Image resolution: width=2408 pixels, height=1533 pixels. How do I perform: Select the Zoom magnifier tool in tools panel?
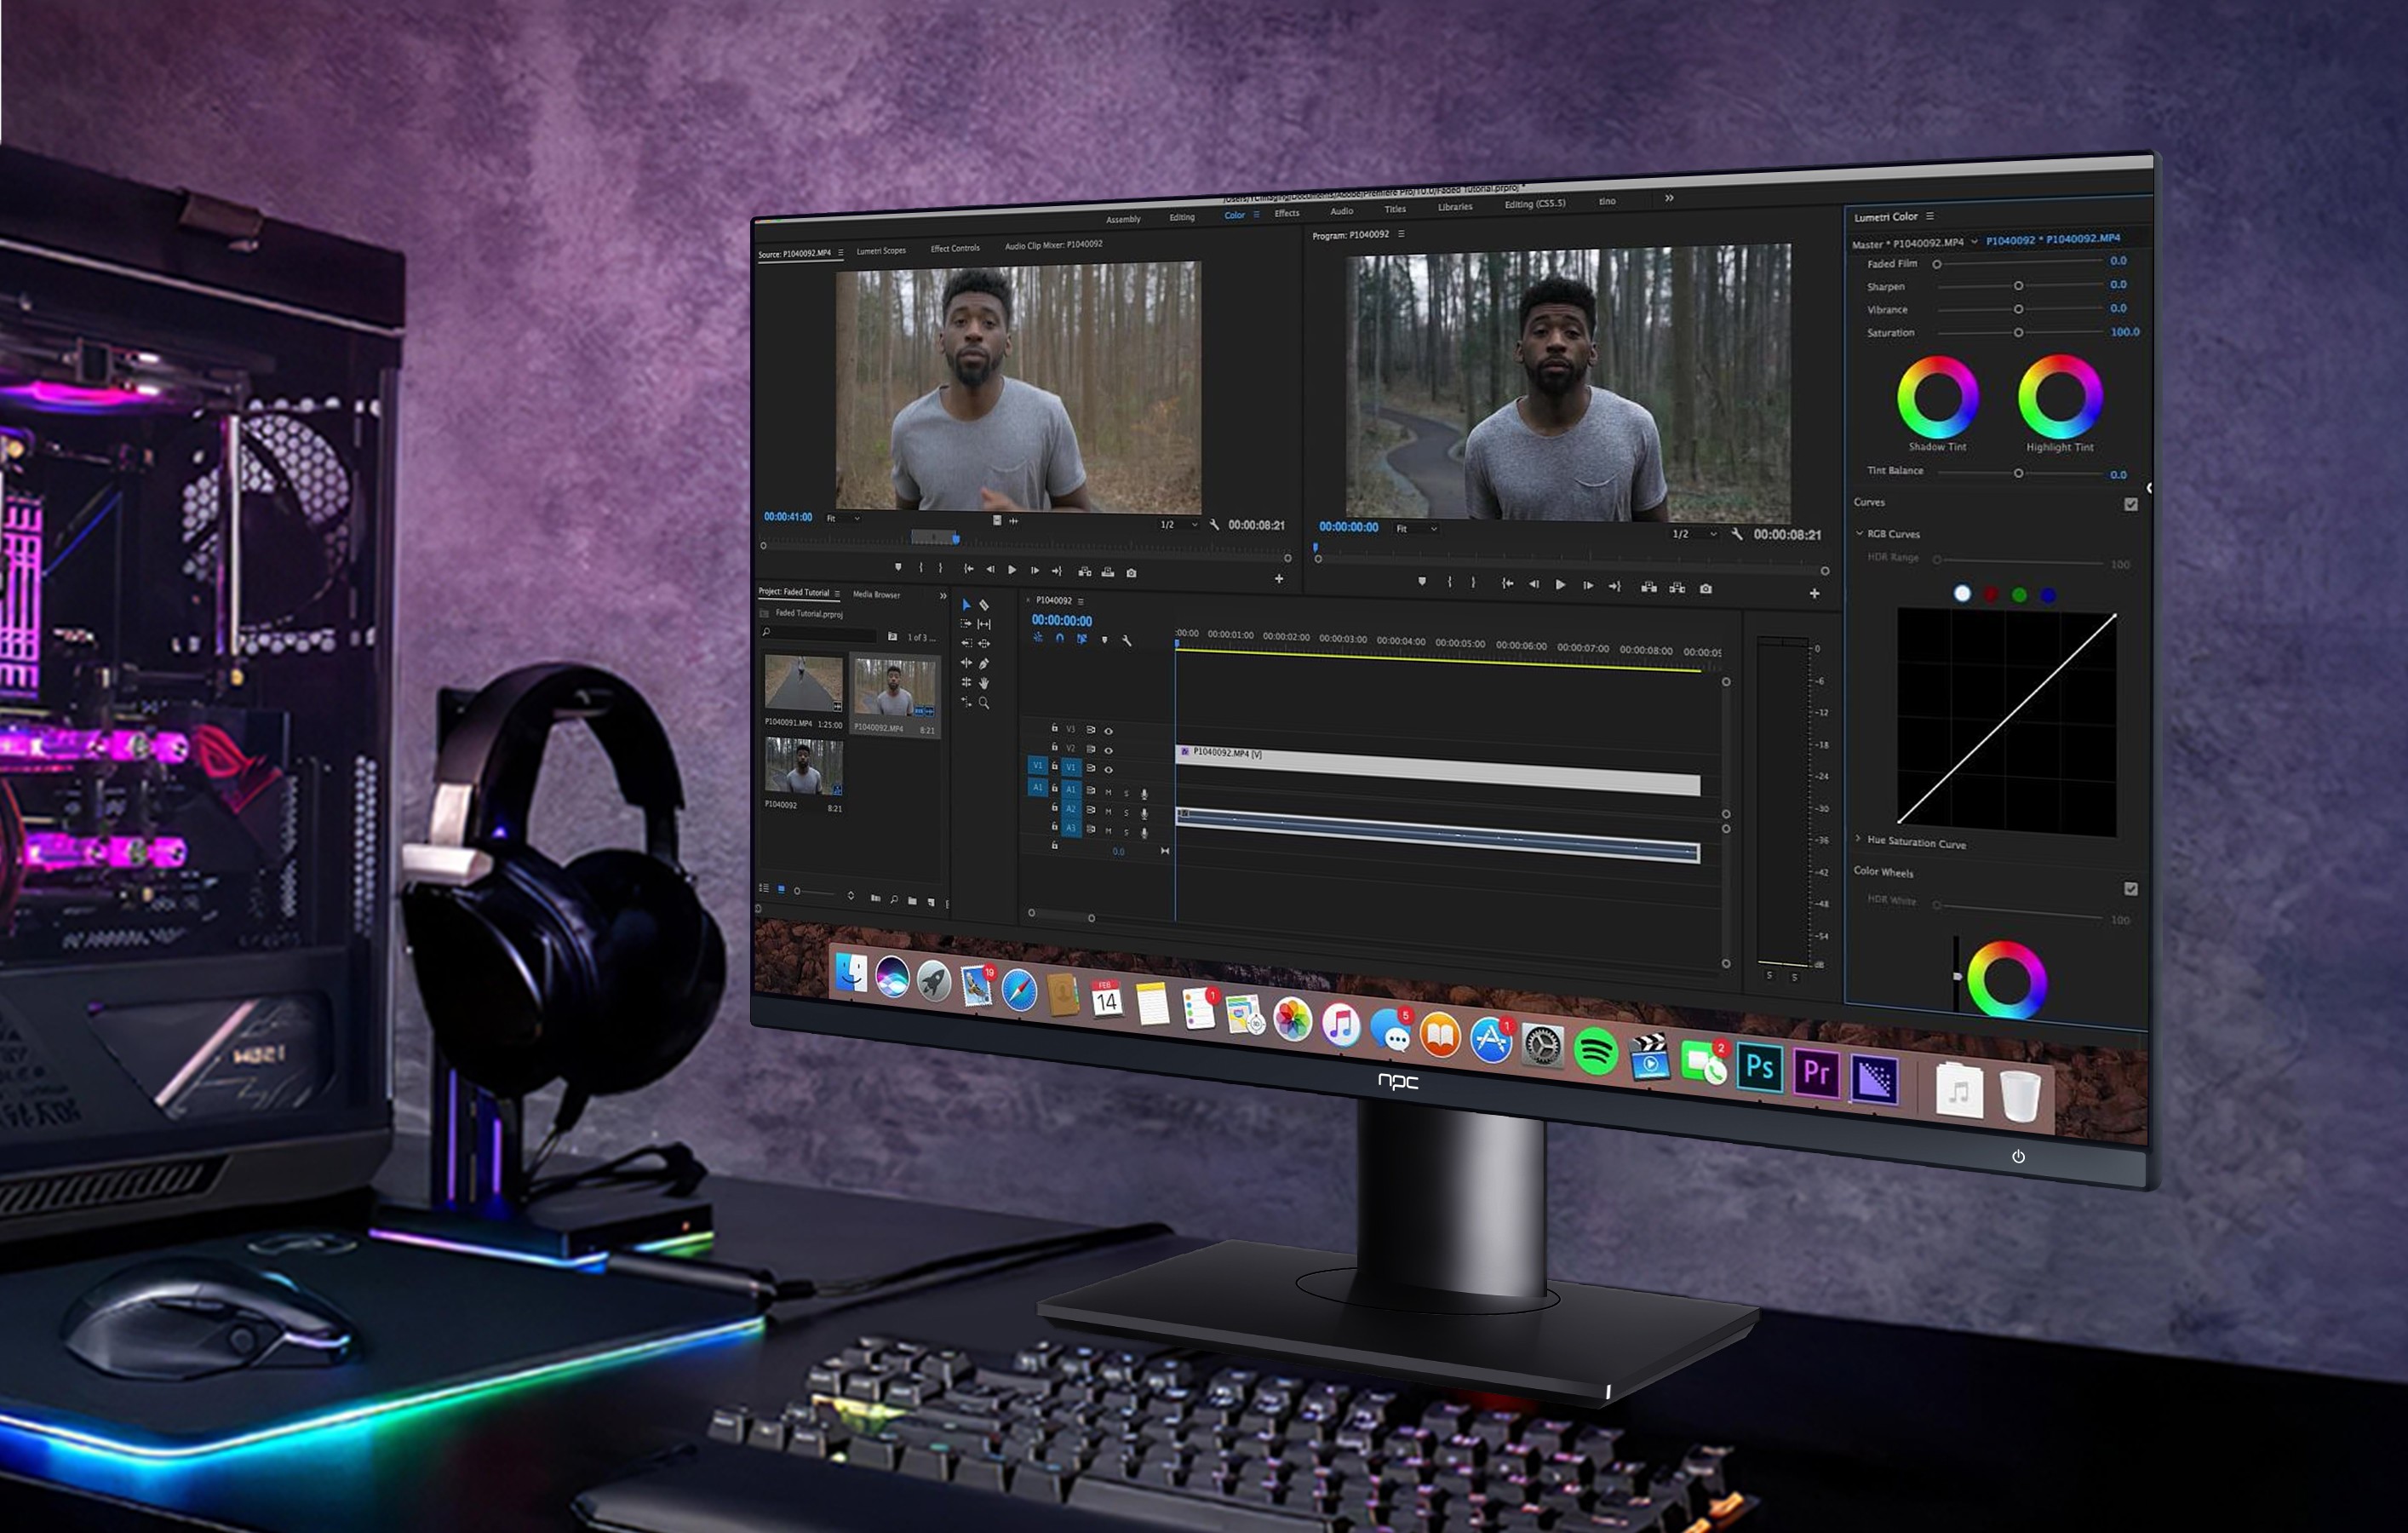[984, 703]
